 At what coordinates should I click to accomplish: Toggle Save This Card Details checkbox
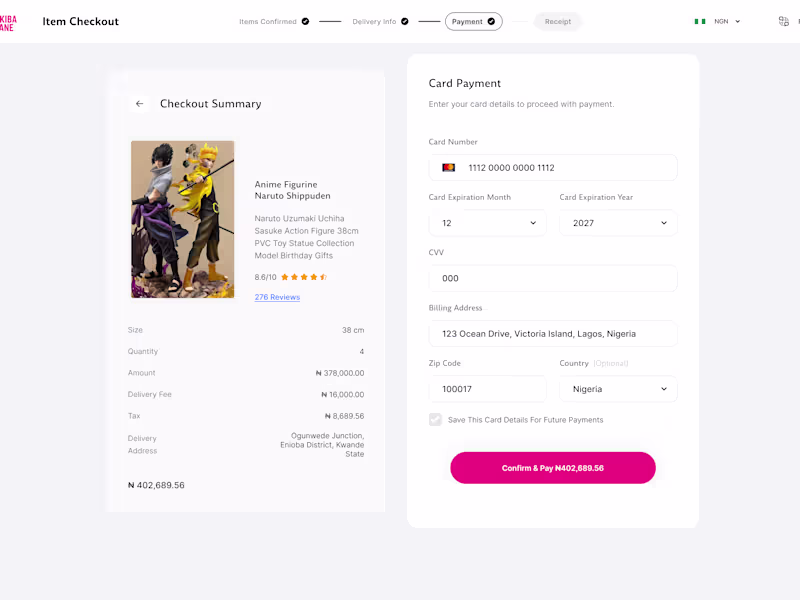click(x=435, y=420)
